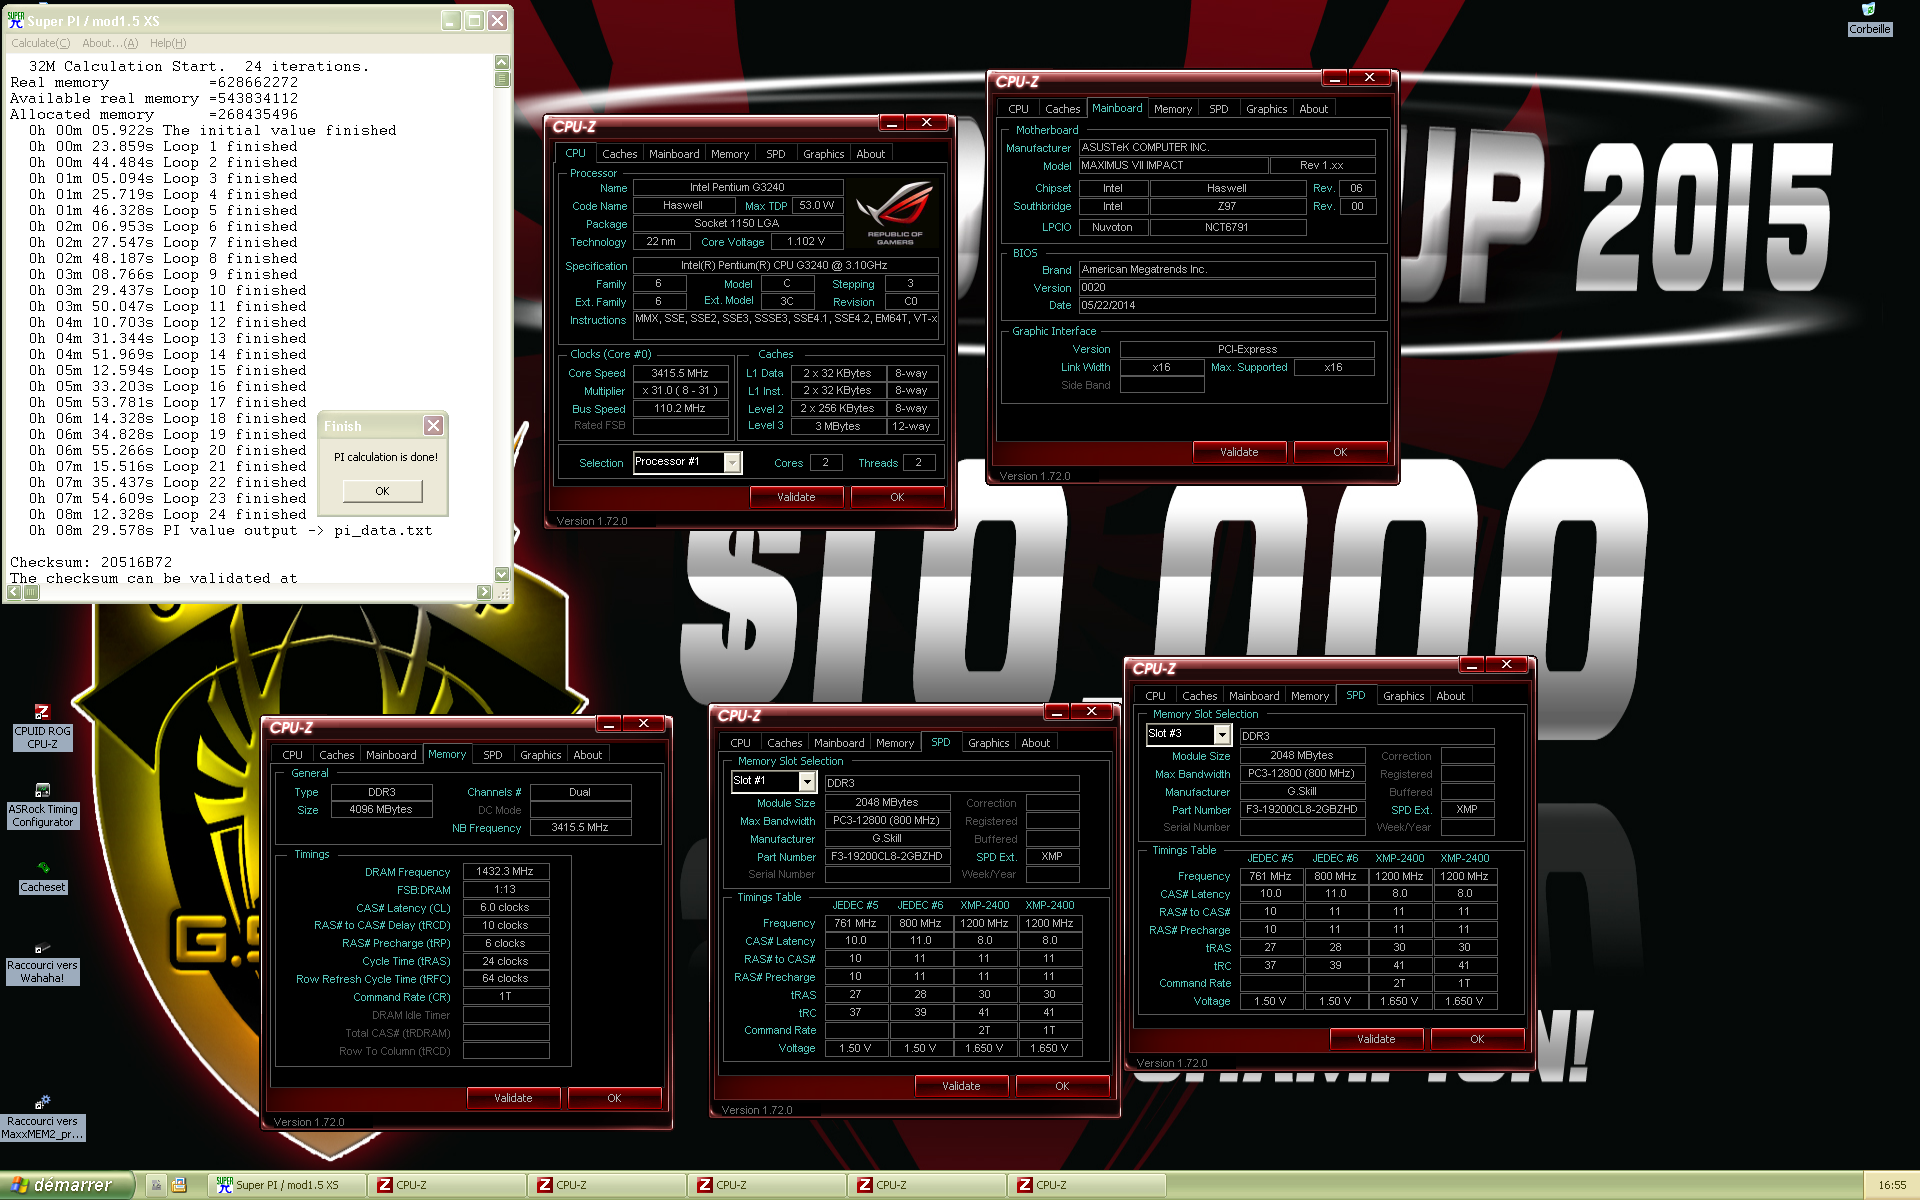Open Graphics tab in the Slot #1 CPU-Z window

988,743
